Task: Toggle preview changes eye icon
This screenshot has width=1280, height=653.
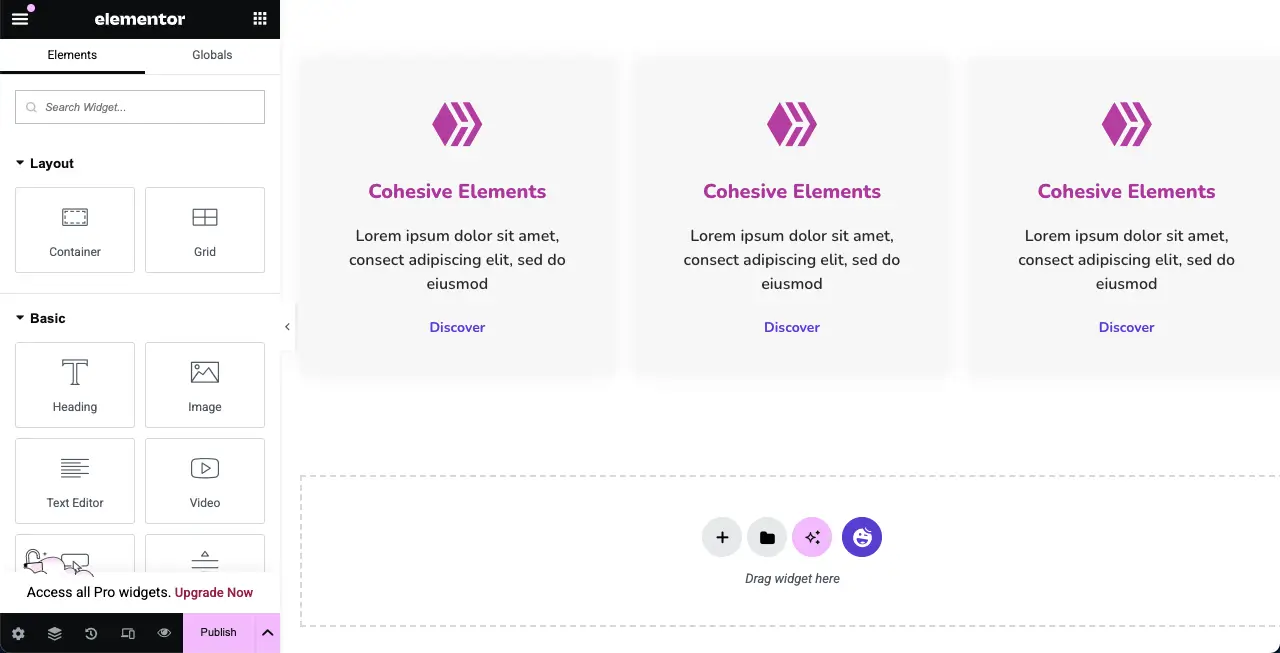Action: pos(164,633)
